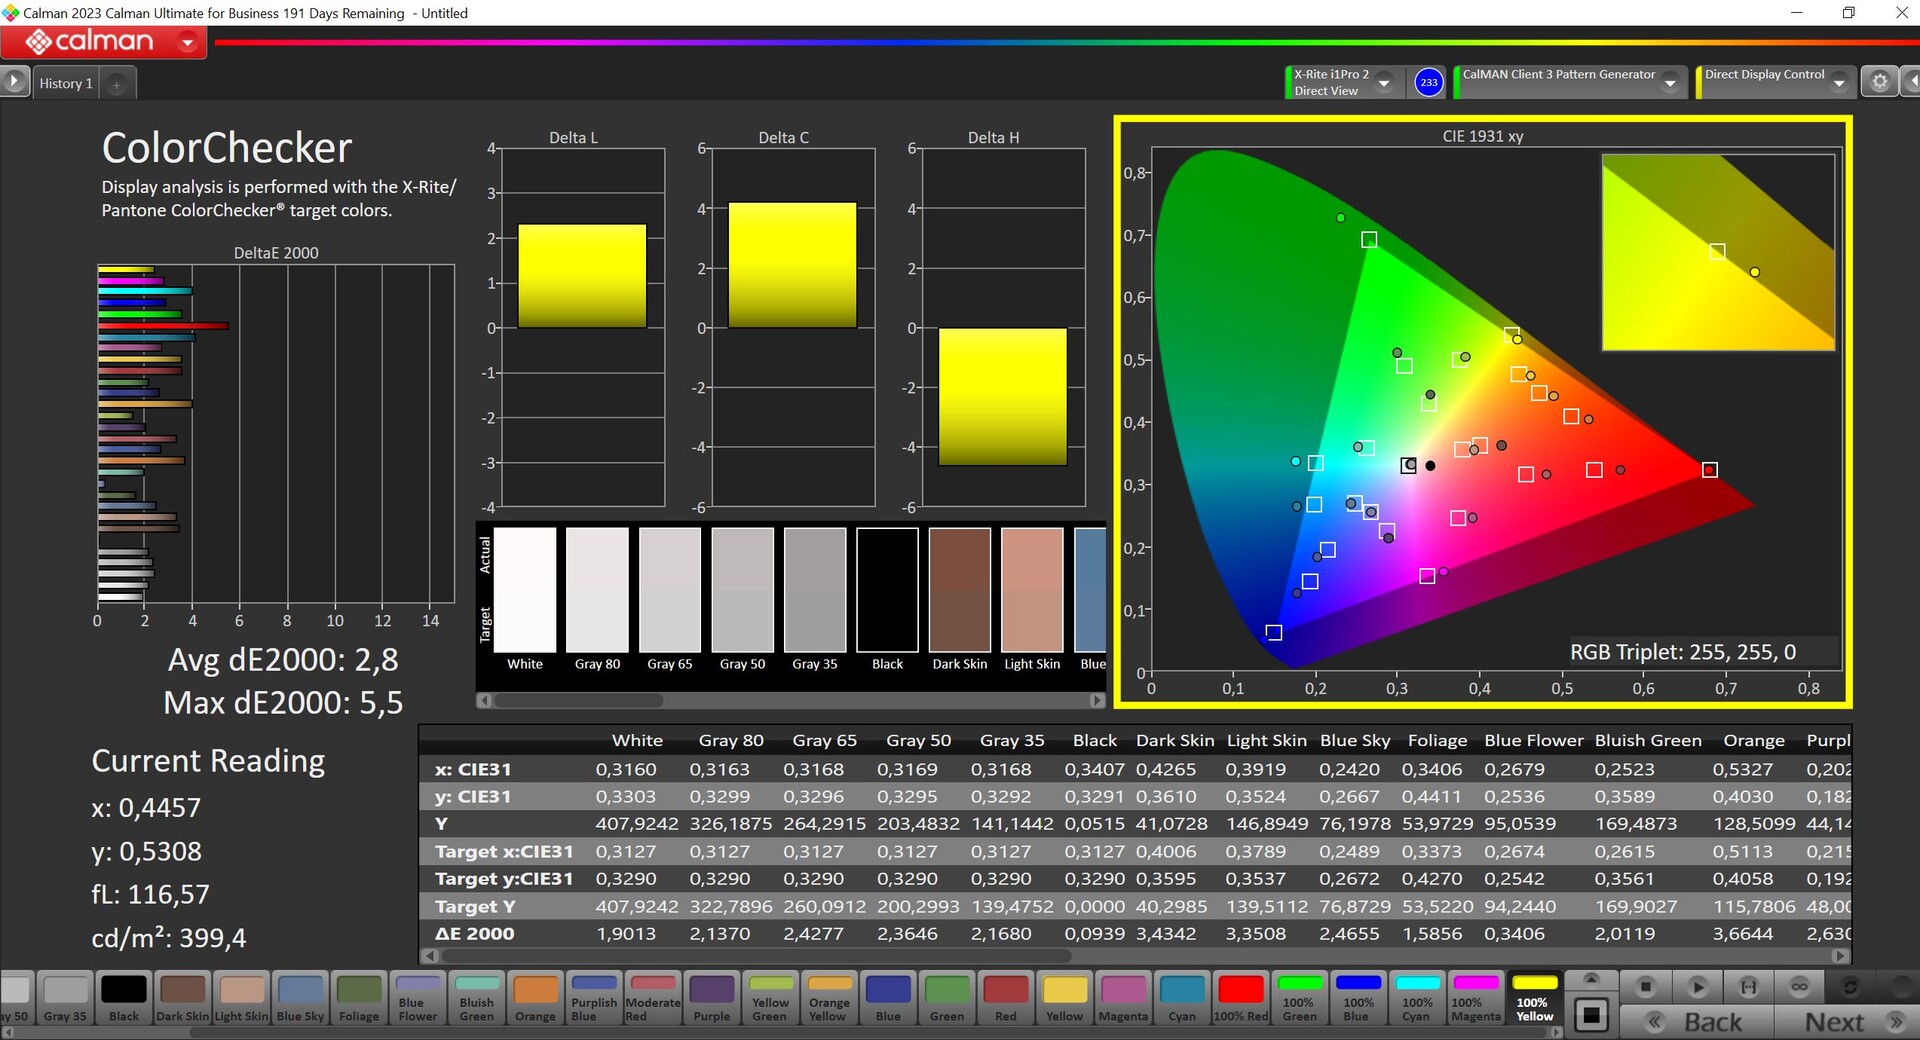Open the calman main menu arrow

(x=187, y=42)
